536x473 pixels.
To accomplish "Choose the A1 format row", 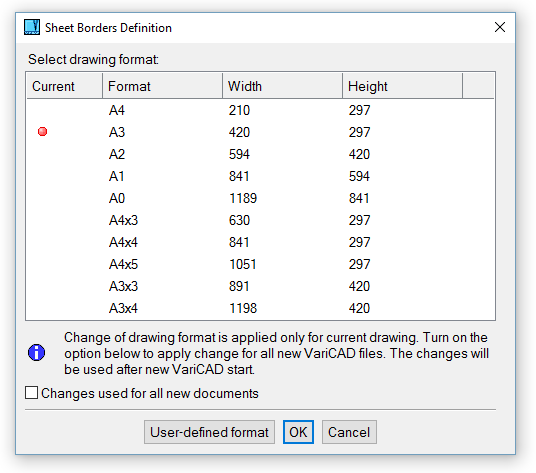I will (x=260, y=176).
